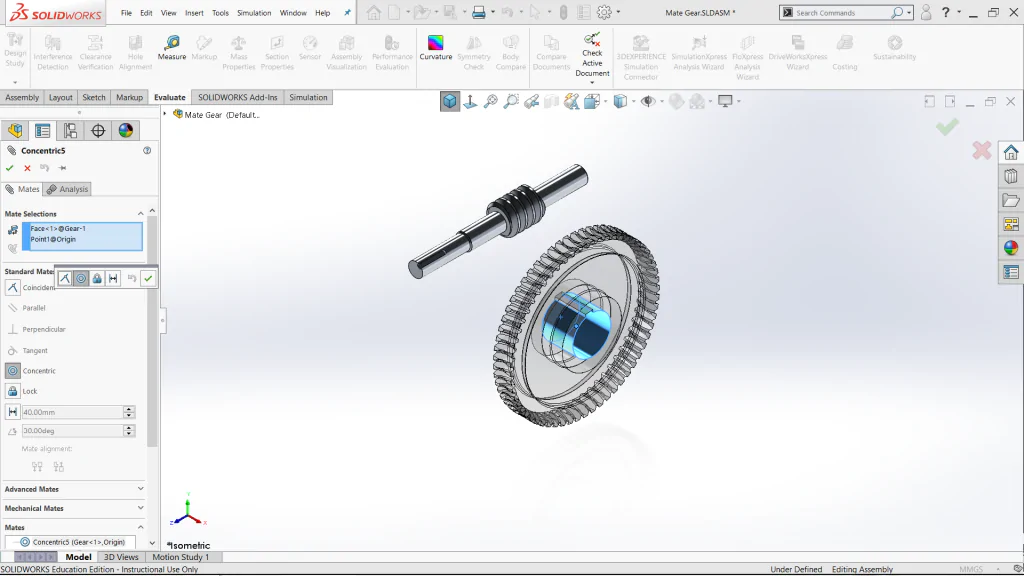The image size is (1024, 576).
Task: Click the Zoom to Fit view icon
Action: click(490, 101)
